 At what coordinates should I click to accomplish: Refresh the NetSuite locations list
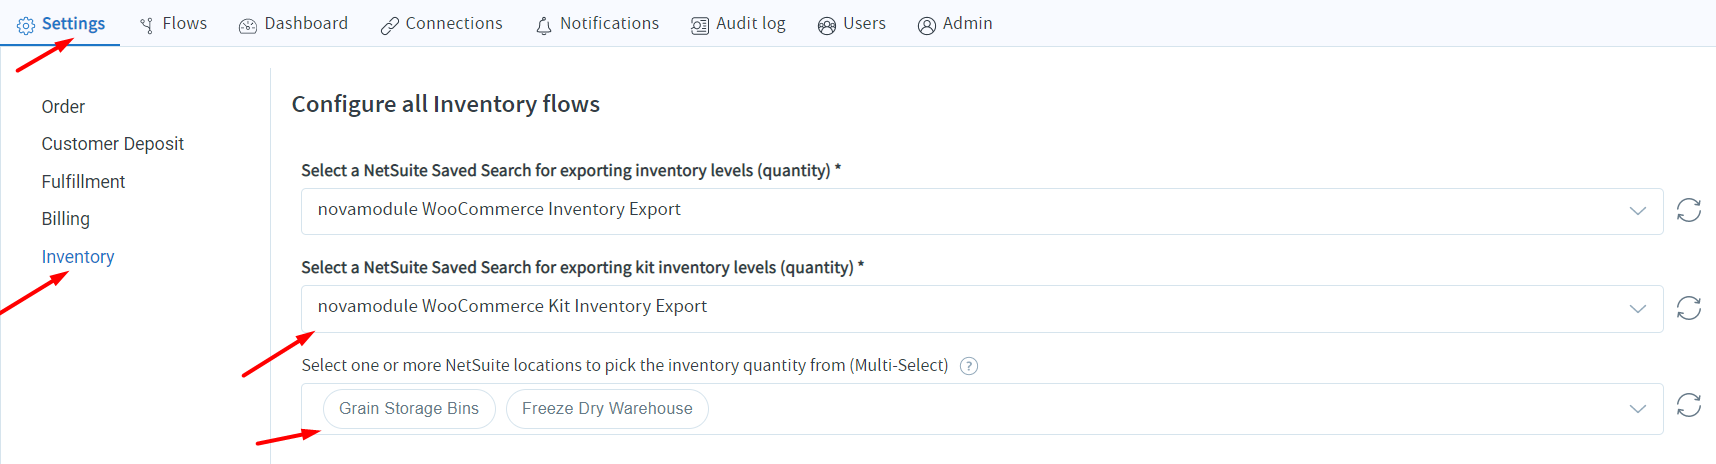pyautogui.click(x=1689, y=405)
